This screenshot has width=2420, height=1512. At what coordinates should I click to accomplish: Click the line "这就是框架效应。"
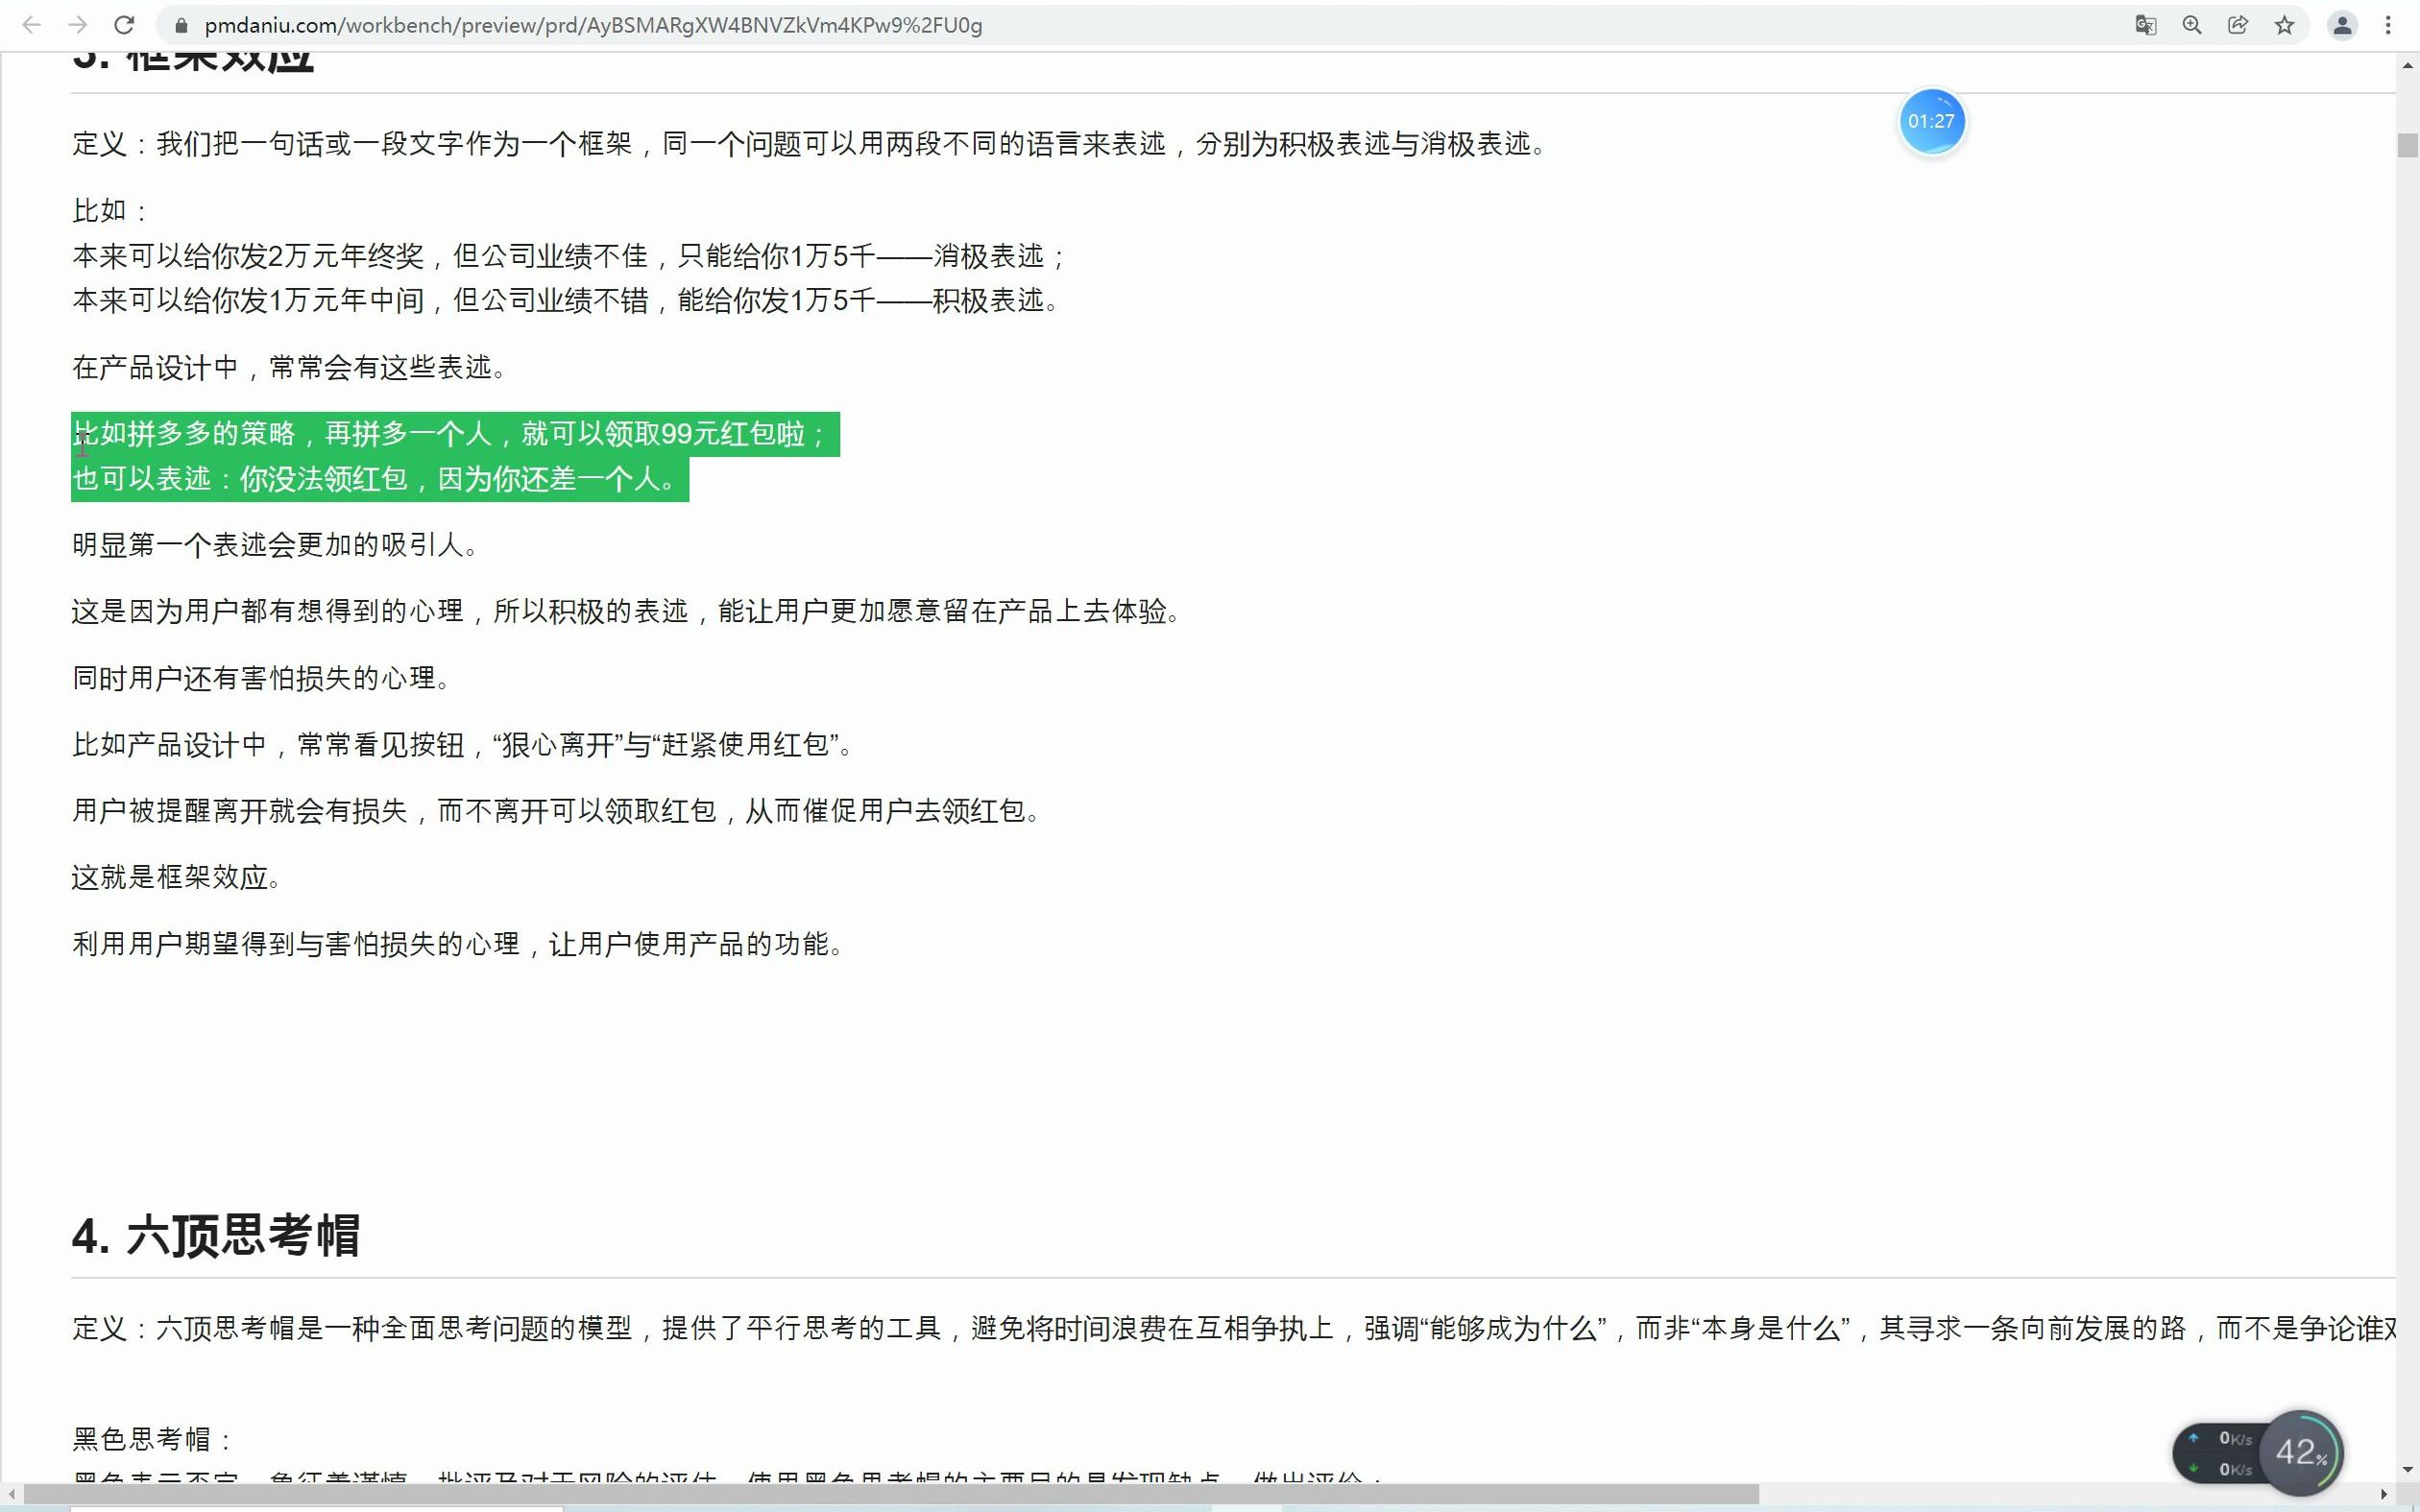[x=179, y=877]
